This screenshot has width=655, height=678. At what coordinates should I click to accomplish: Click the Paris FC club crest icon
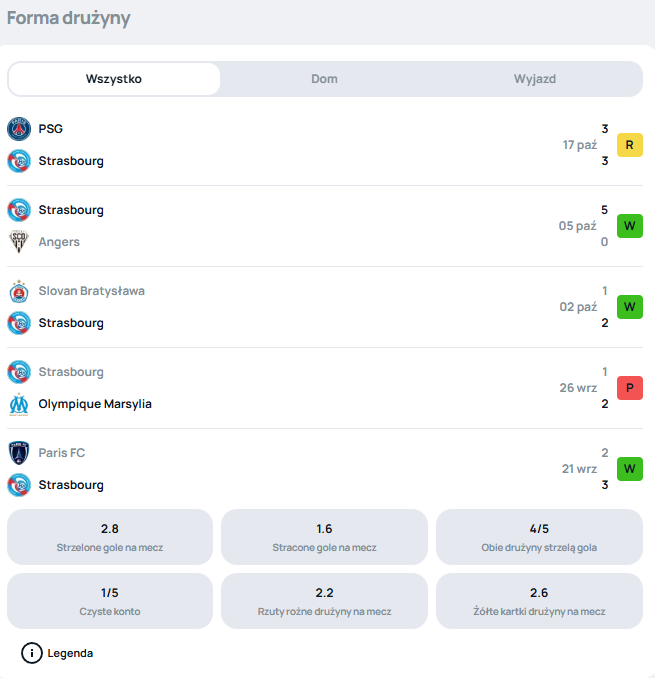coord(19,453)
